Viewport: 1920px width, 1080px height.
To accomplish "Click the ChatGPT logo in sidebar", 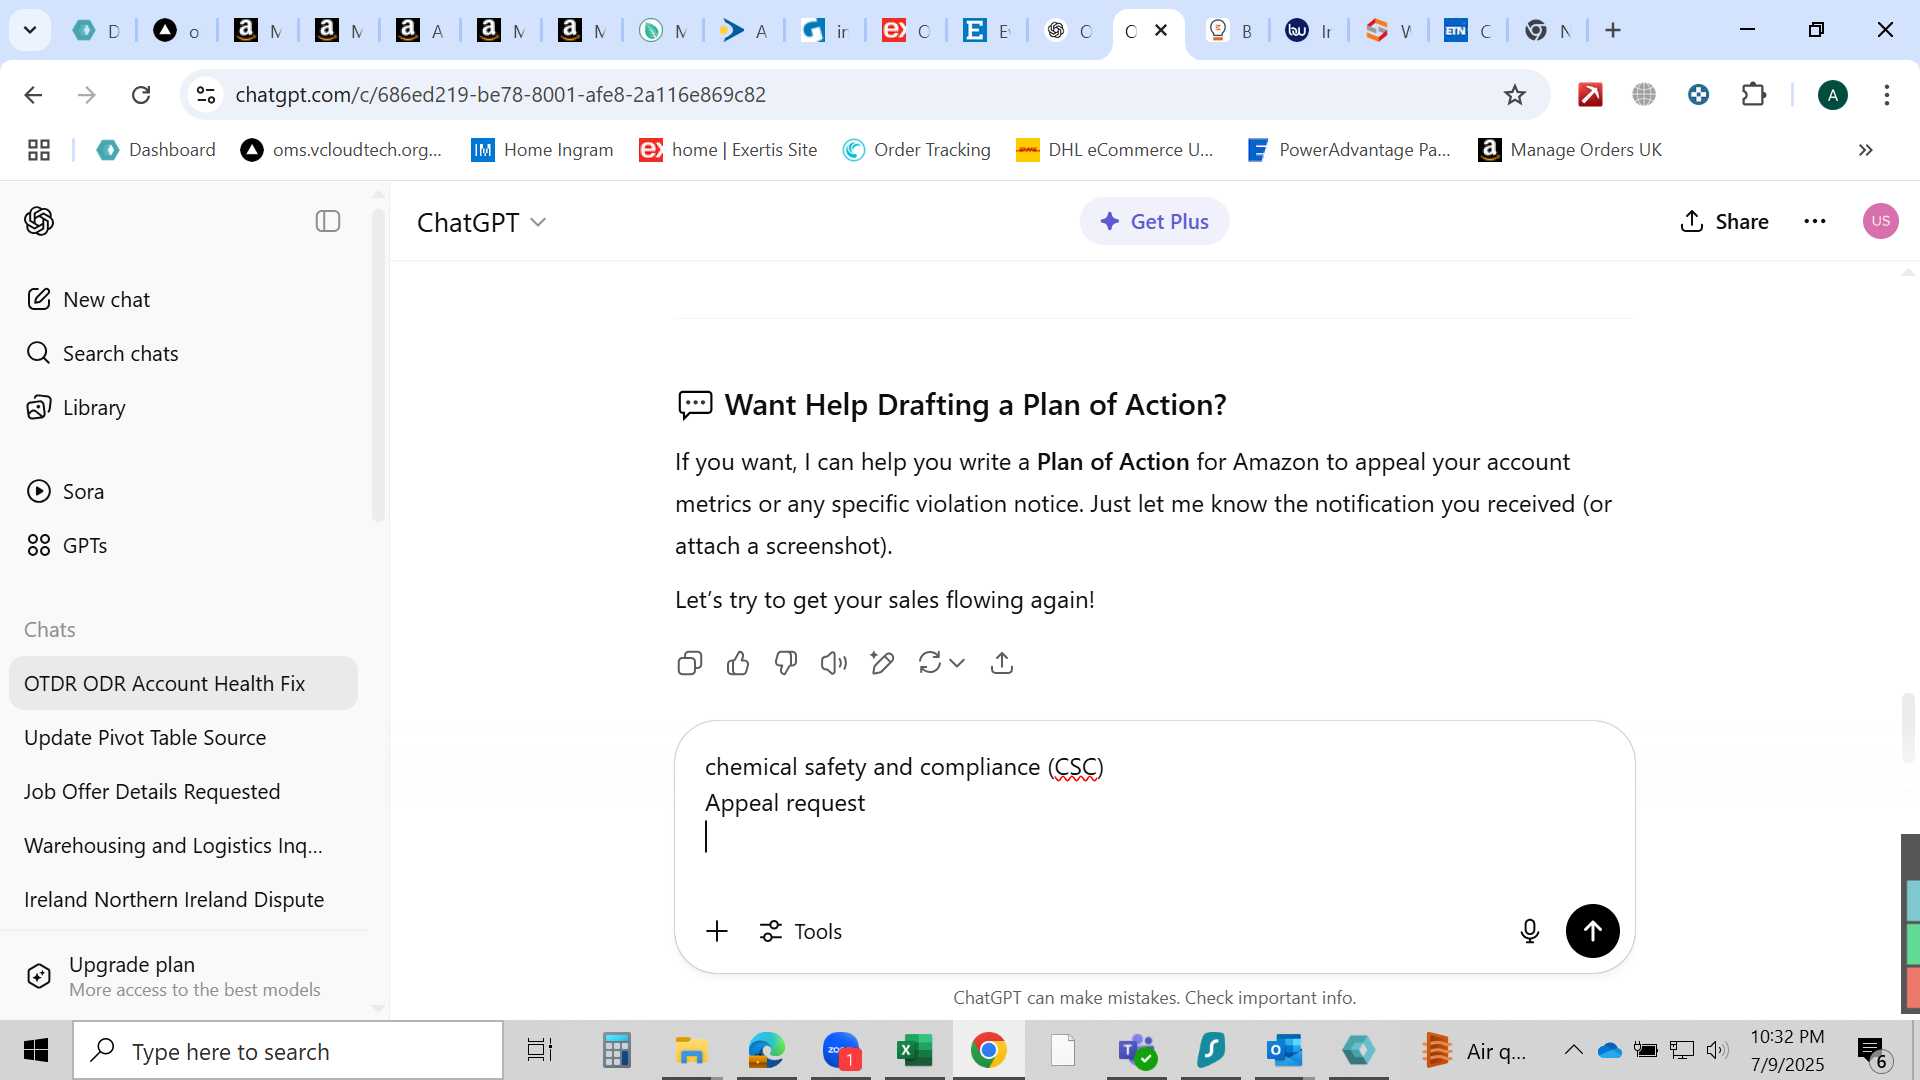I will [39, 221].
